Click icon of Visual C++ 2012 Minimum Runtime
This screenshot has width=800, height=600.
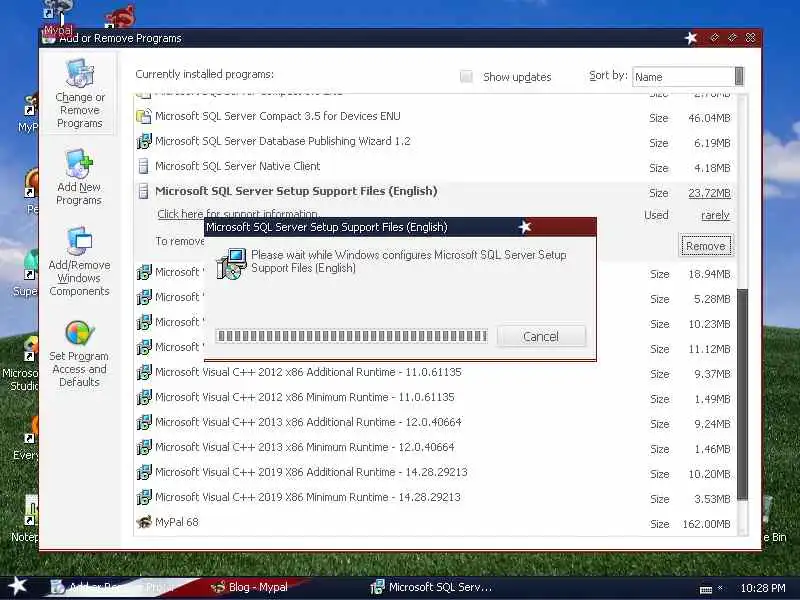pyautogui.click(x=144, y=397)
